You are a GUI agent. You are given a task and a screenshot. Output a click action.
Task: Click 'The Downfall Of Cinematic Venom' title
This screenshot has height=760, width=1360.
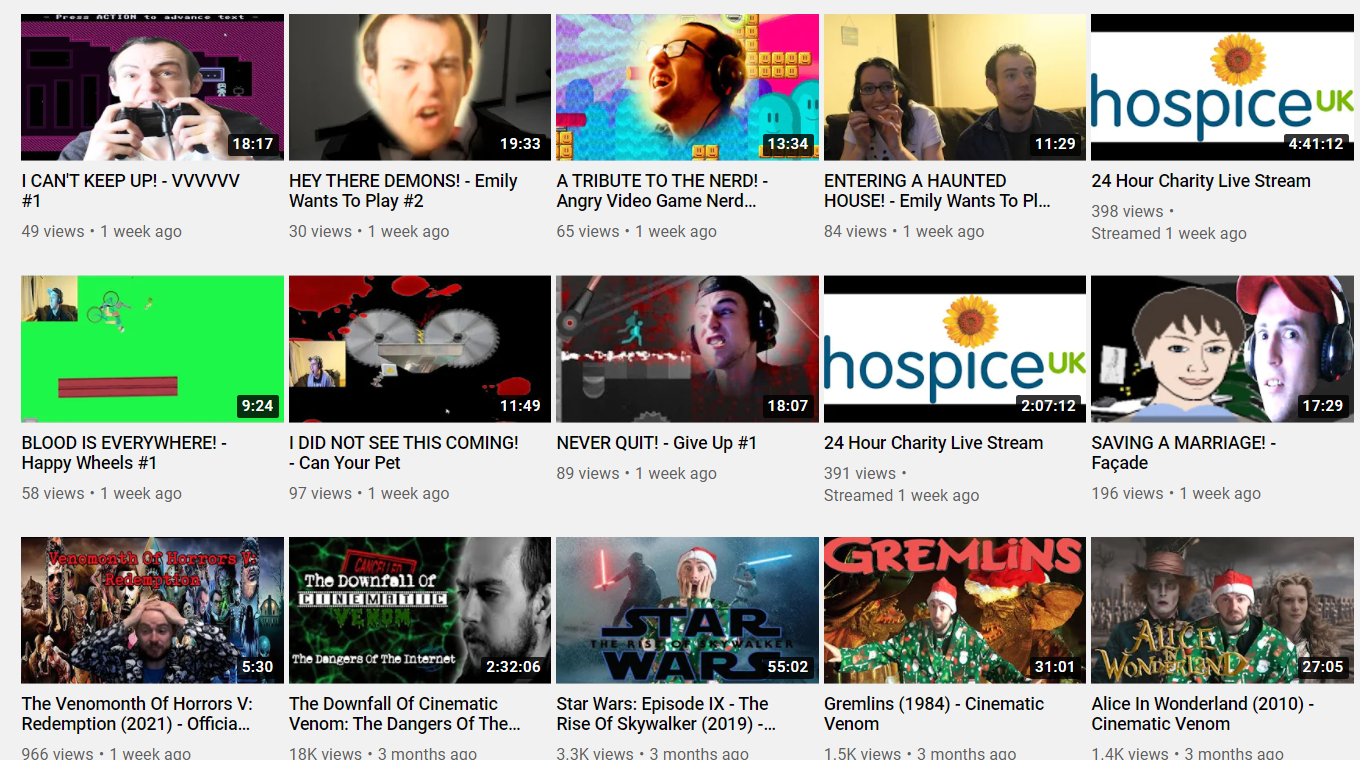[405, 714]
